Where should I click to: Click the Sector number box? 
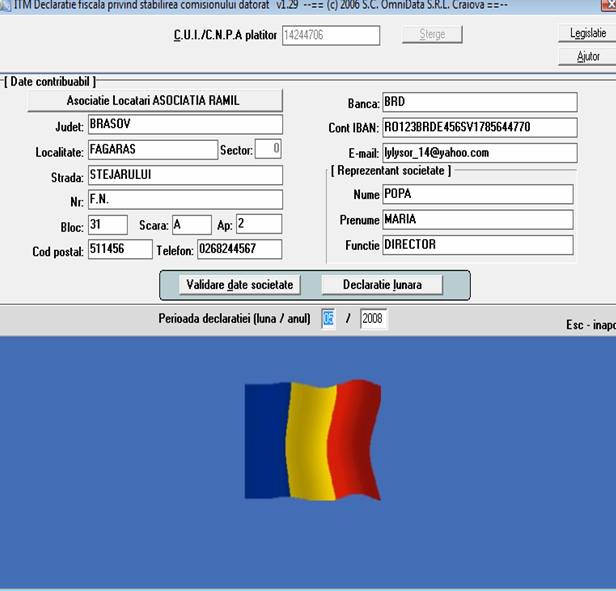268,149
